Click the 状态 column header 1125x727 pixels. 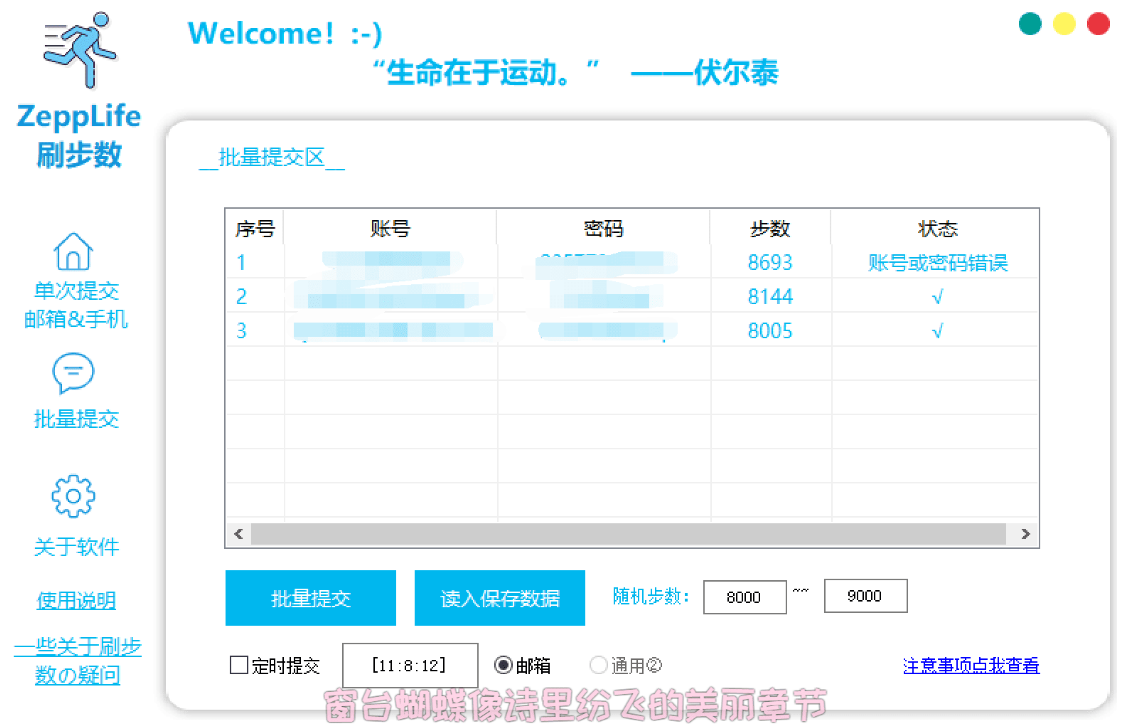pyautogui.click(x=938, y=228)
